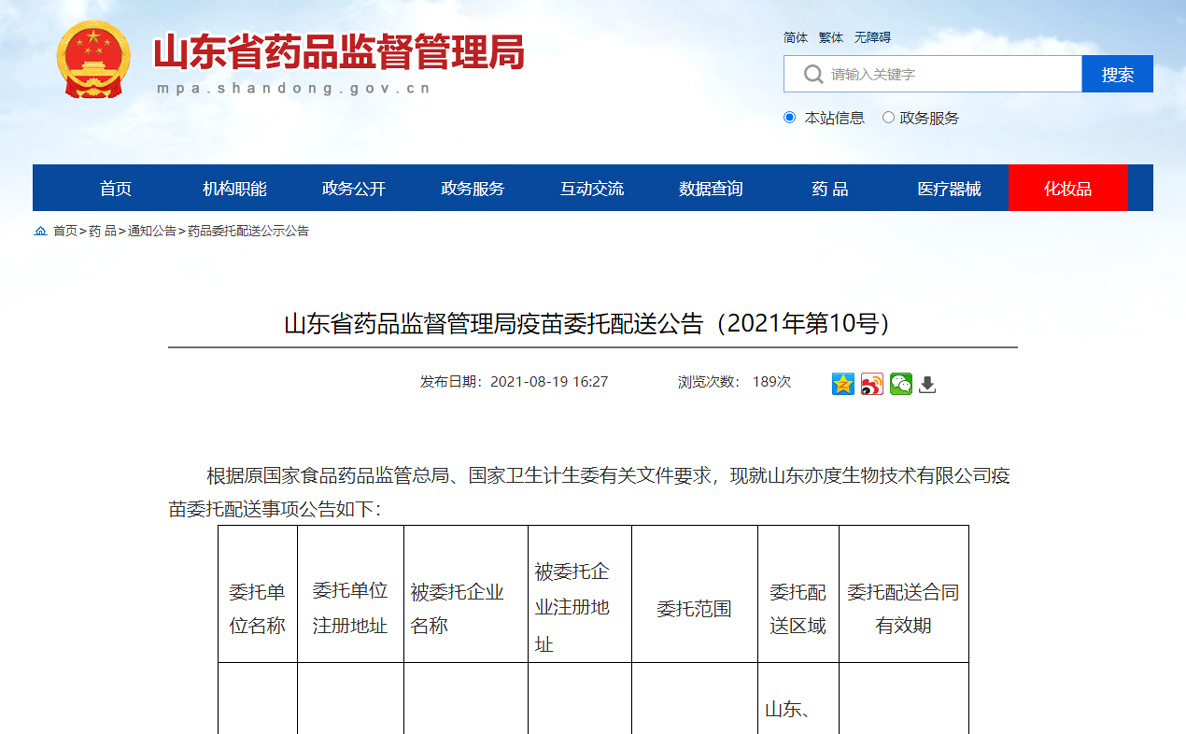This screenshot has height=734, width=1186.
Task: Open the 数据查询 navigation item
Action: click(710, 188)
